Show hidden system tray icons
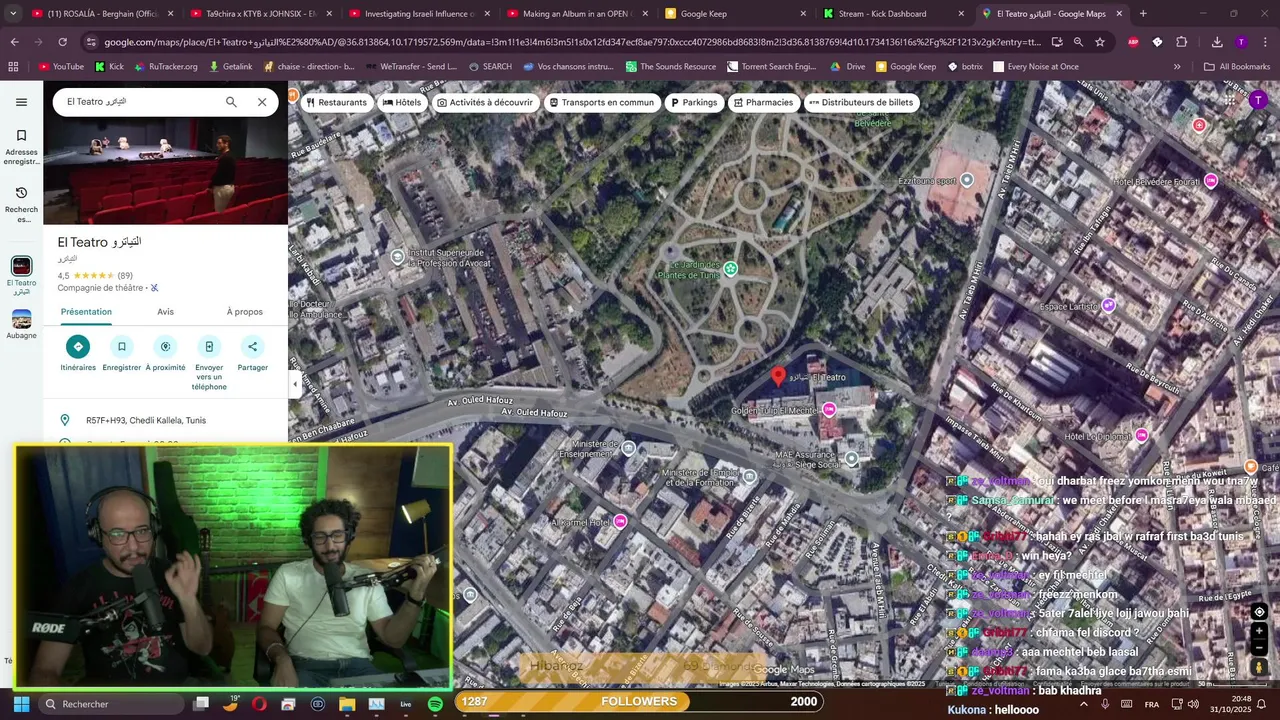Image resolution: width=1280 pixels, height=720 pixels. [x=1083, y=704]
